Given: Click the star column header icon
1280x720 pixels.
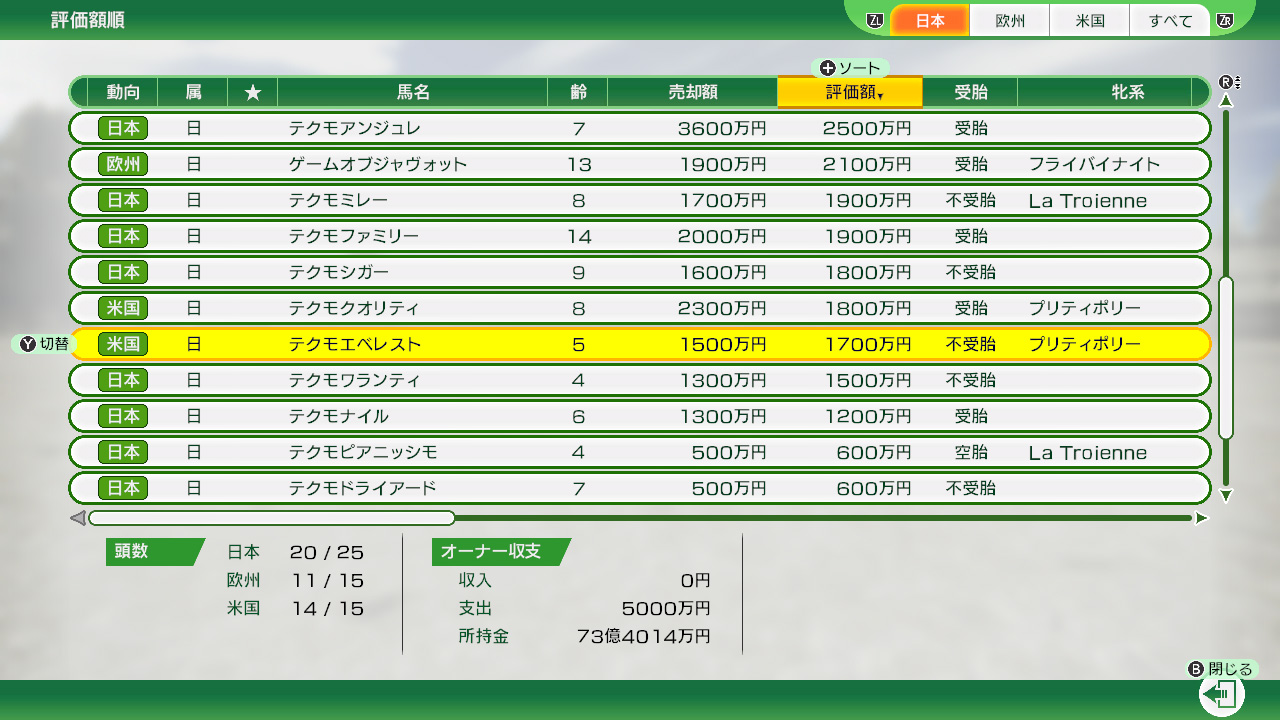Looking at the screenshot, I should (x=253, y=93).
